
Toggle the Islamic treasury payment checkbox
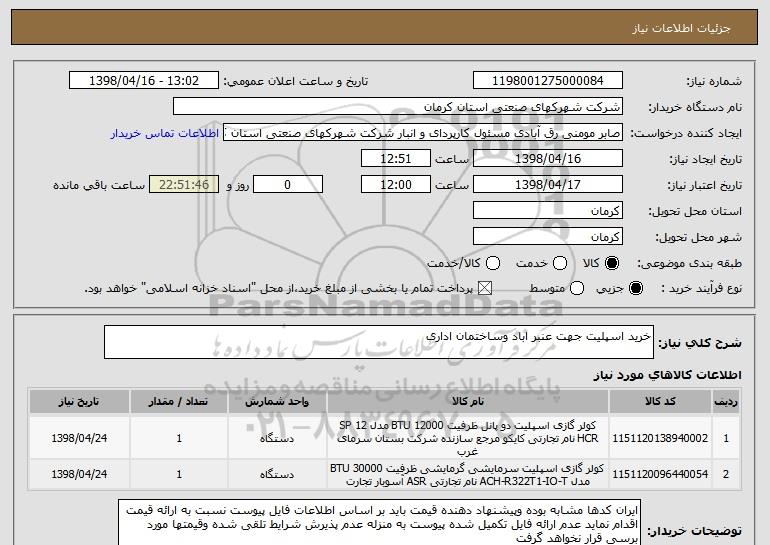[x=485, y=289]
